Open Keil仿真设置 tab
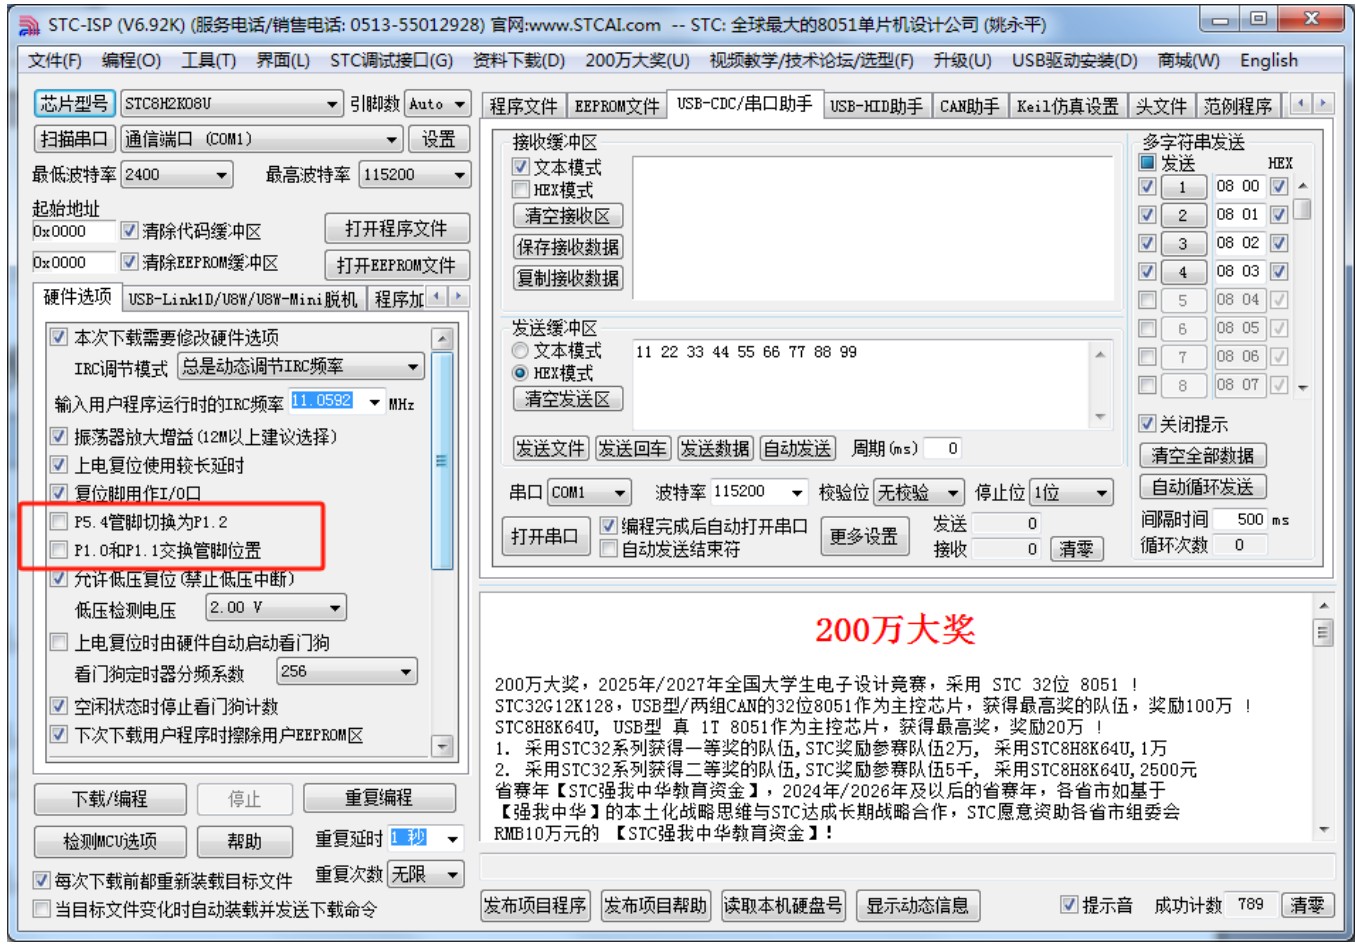Image resolution: width=1356 pixels, height=945 pixels. point(1067,106)
